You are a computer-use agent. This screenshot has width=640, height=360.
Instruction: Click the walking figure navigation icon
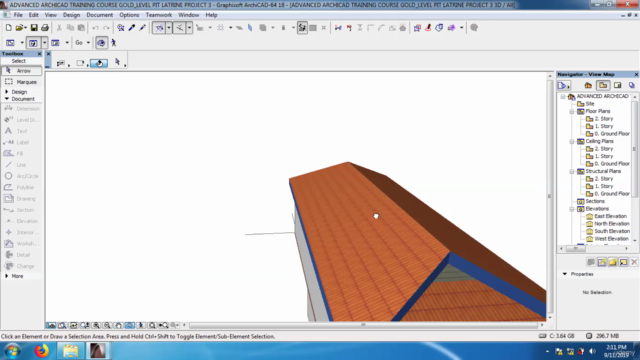pos(113,42)
